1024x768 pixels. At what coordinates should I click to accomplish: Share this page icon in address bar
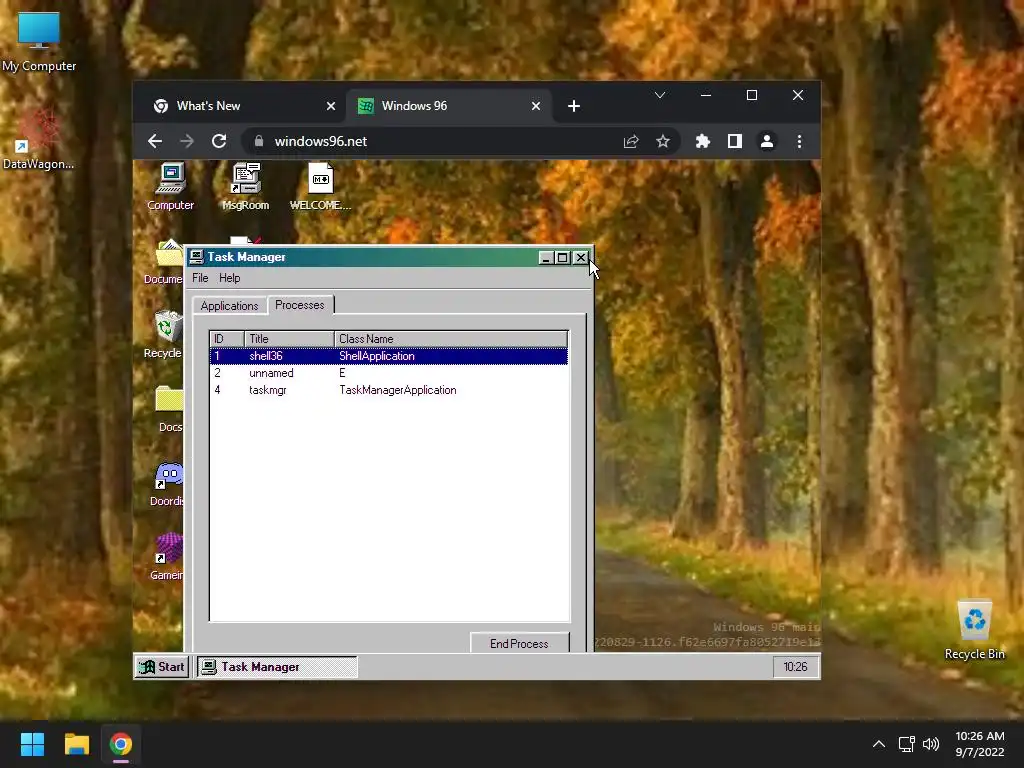(x=631, y=141)
